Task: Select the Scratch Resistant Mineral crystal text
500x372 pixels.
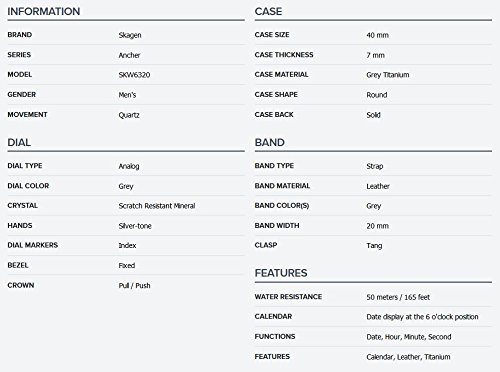Action: [x=157, y=206]
